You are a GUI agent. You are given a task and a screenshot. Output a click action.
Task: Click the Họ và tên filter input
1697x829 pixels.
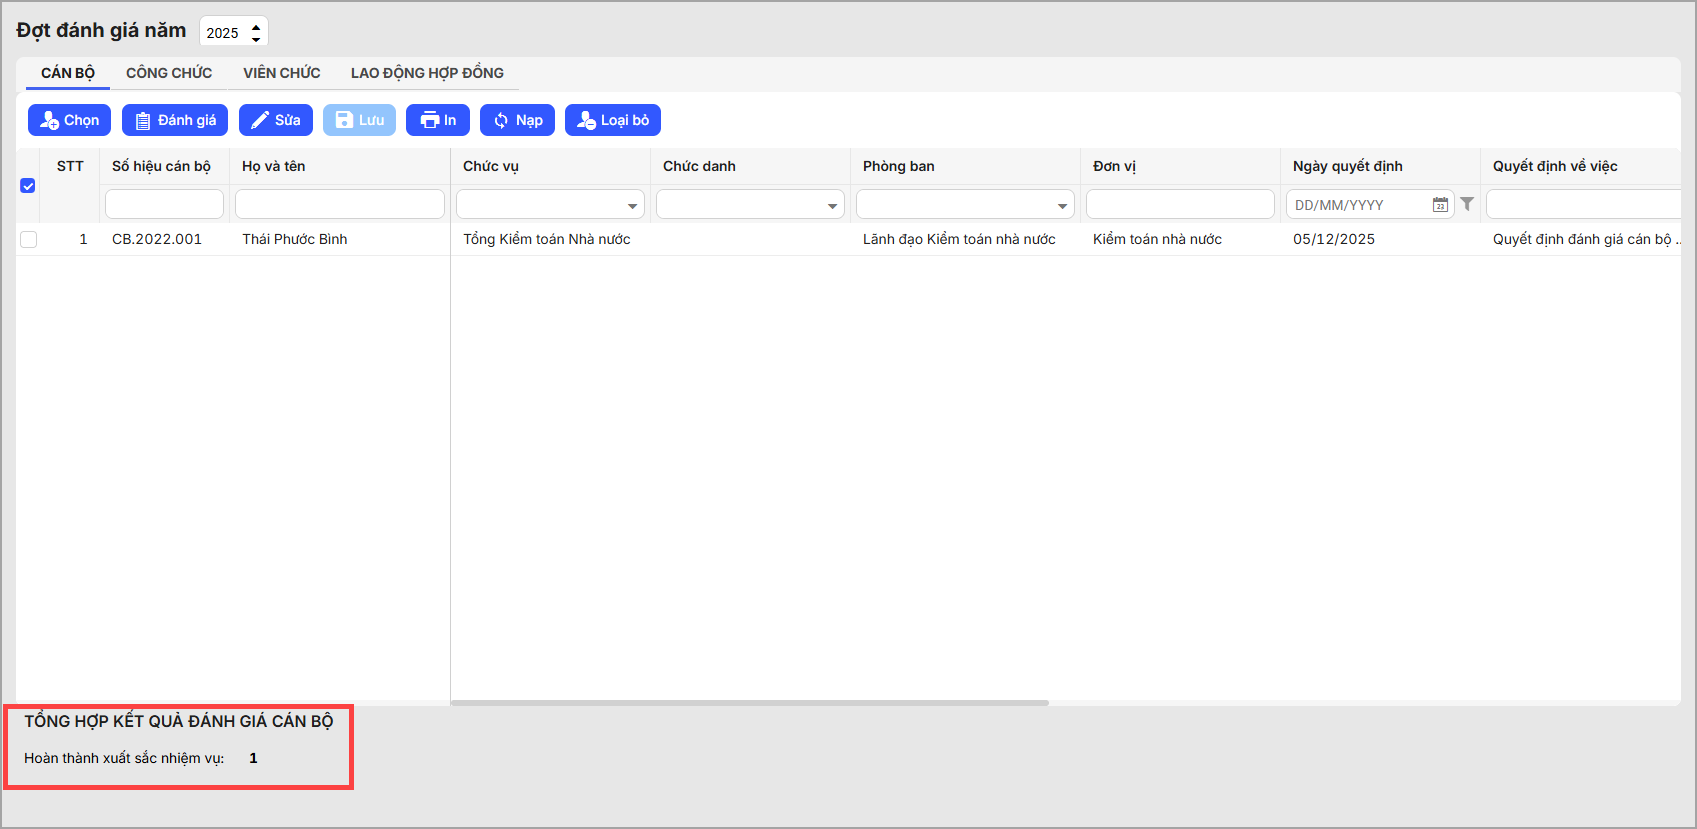pos(340,204)
